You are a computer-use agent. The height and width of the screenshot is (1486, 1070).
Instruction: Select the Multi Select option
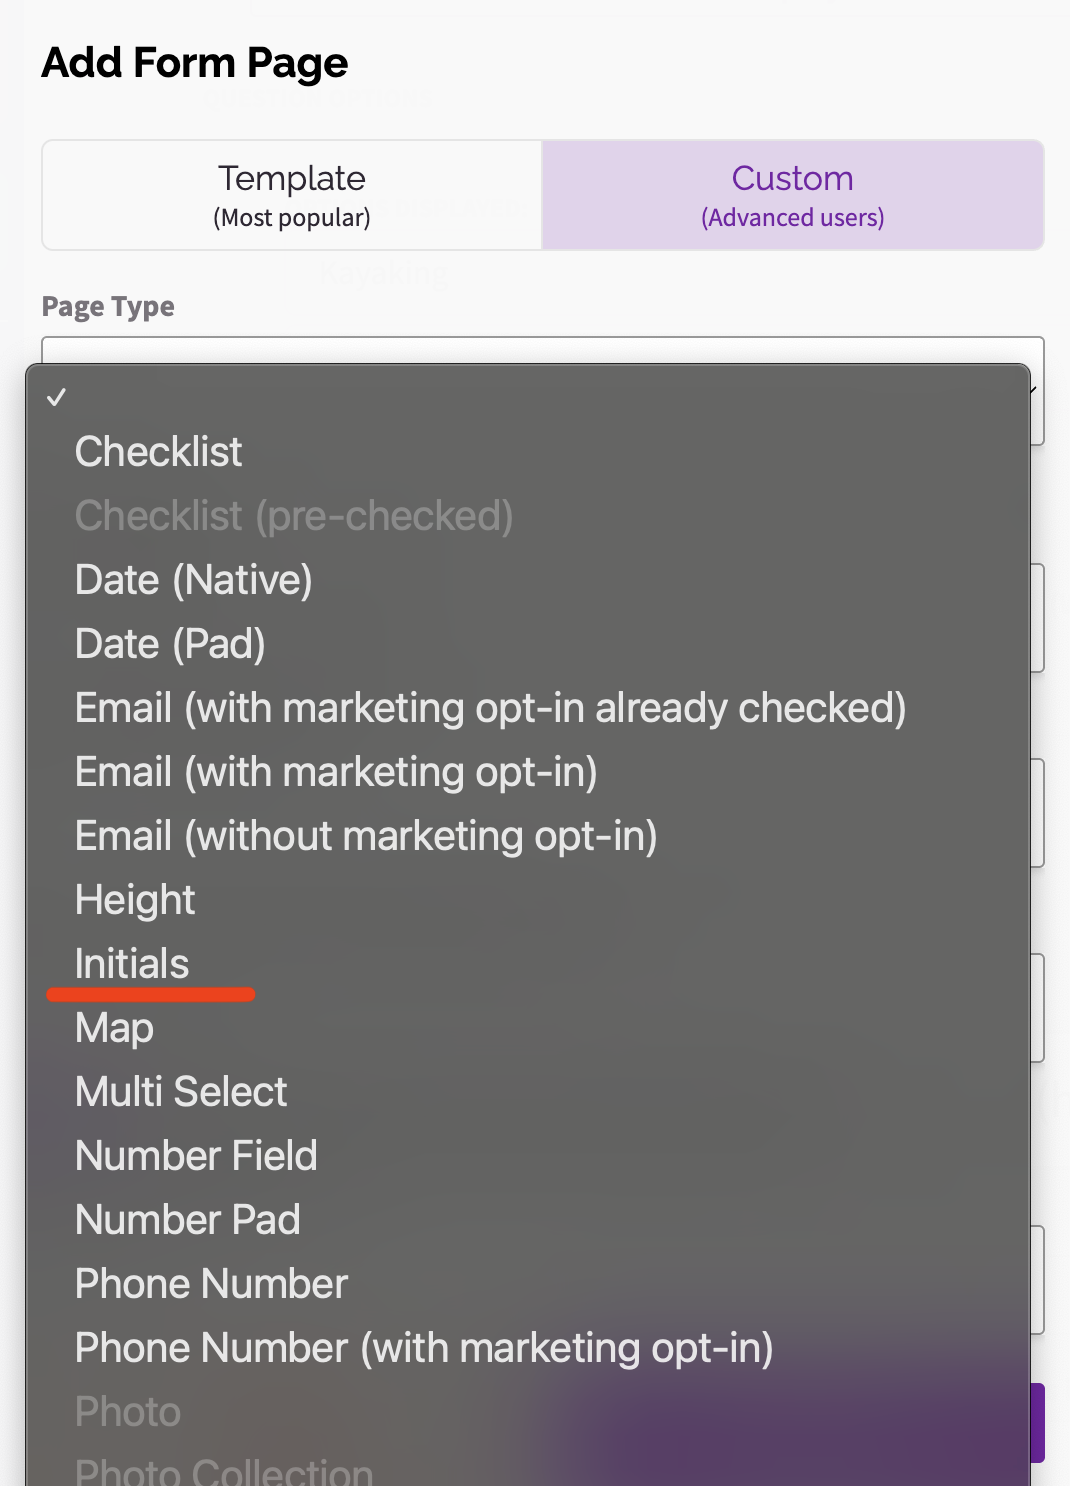coord(181,1092)
